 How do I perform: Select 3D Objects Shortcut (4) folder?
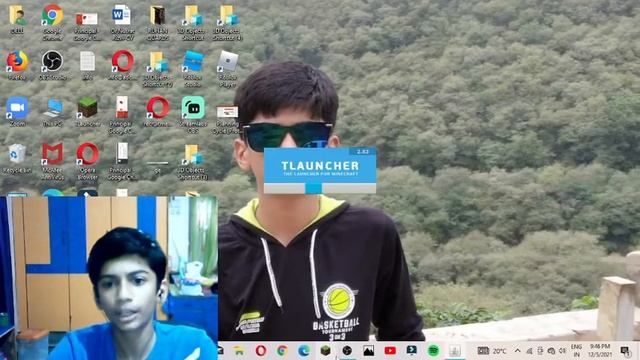coord(227,22)
